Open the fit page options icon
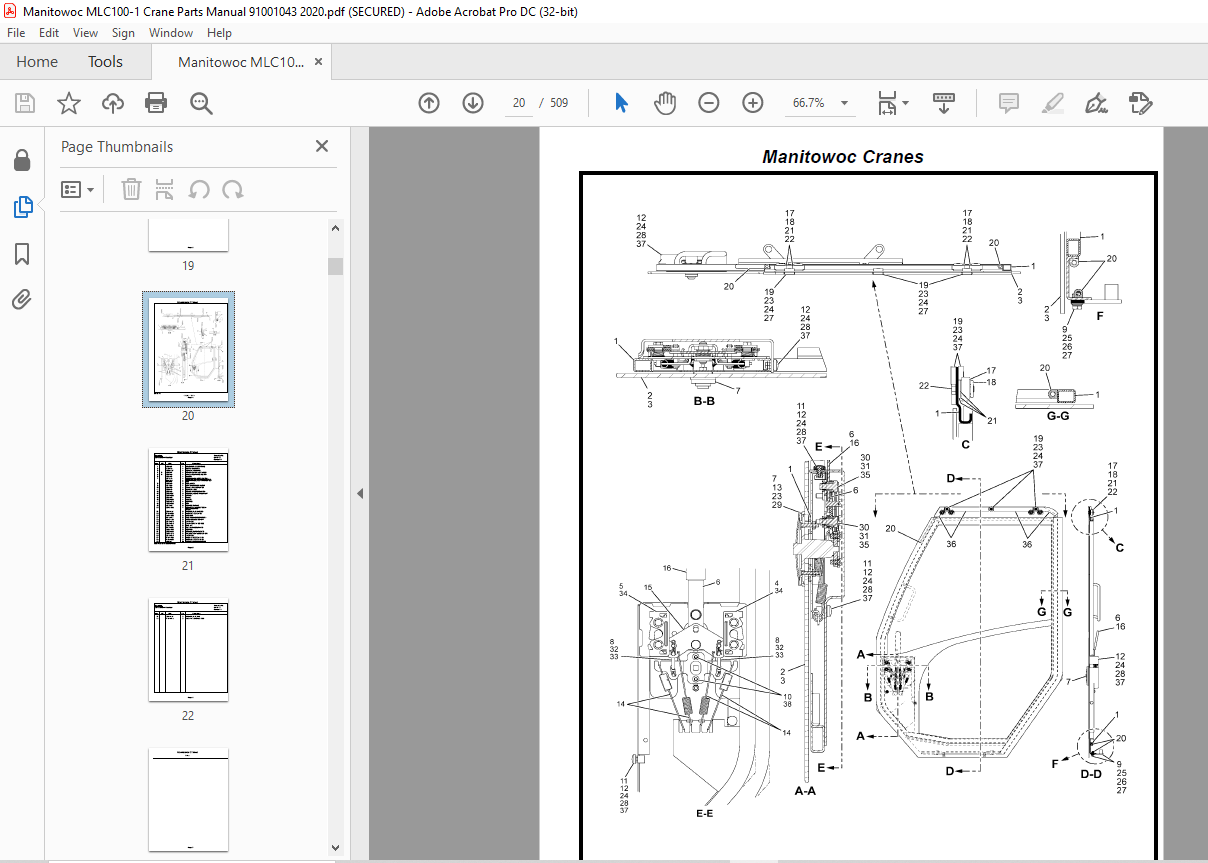Viewport: 1208px width, 863px height. point(887,103)
